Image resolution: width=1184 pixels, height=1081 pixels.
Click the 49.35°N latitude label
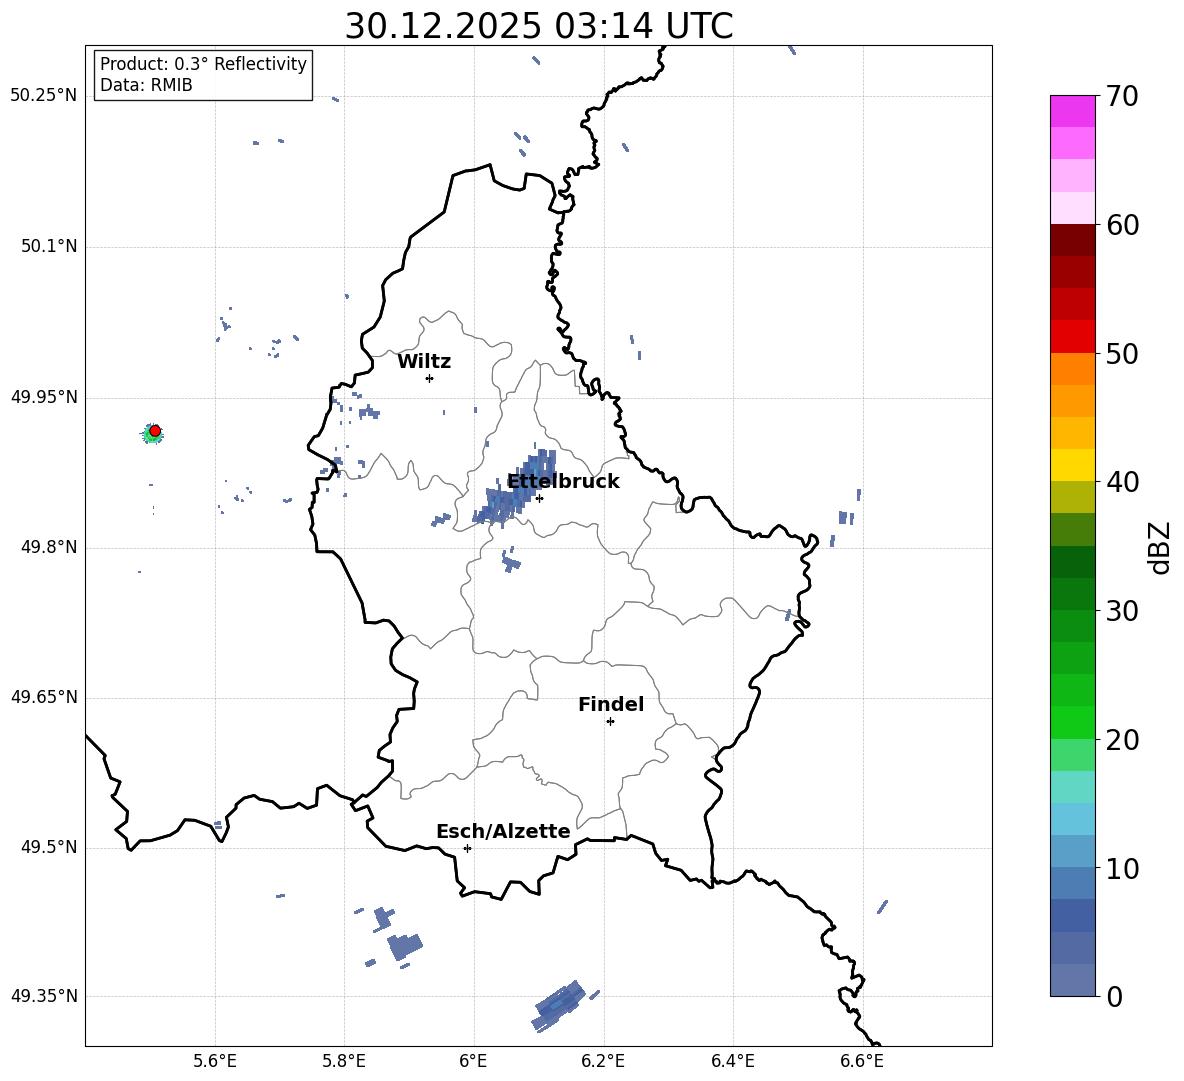coord(44,996)
